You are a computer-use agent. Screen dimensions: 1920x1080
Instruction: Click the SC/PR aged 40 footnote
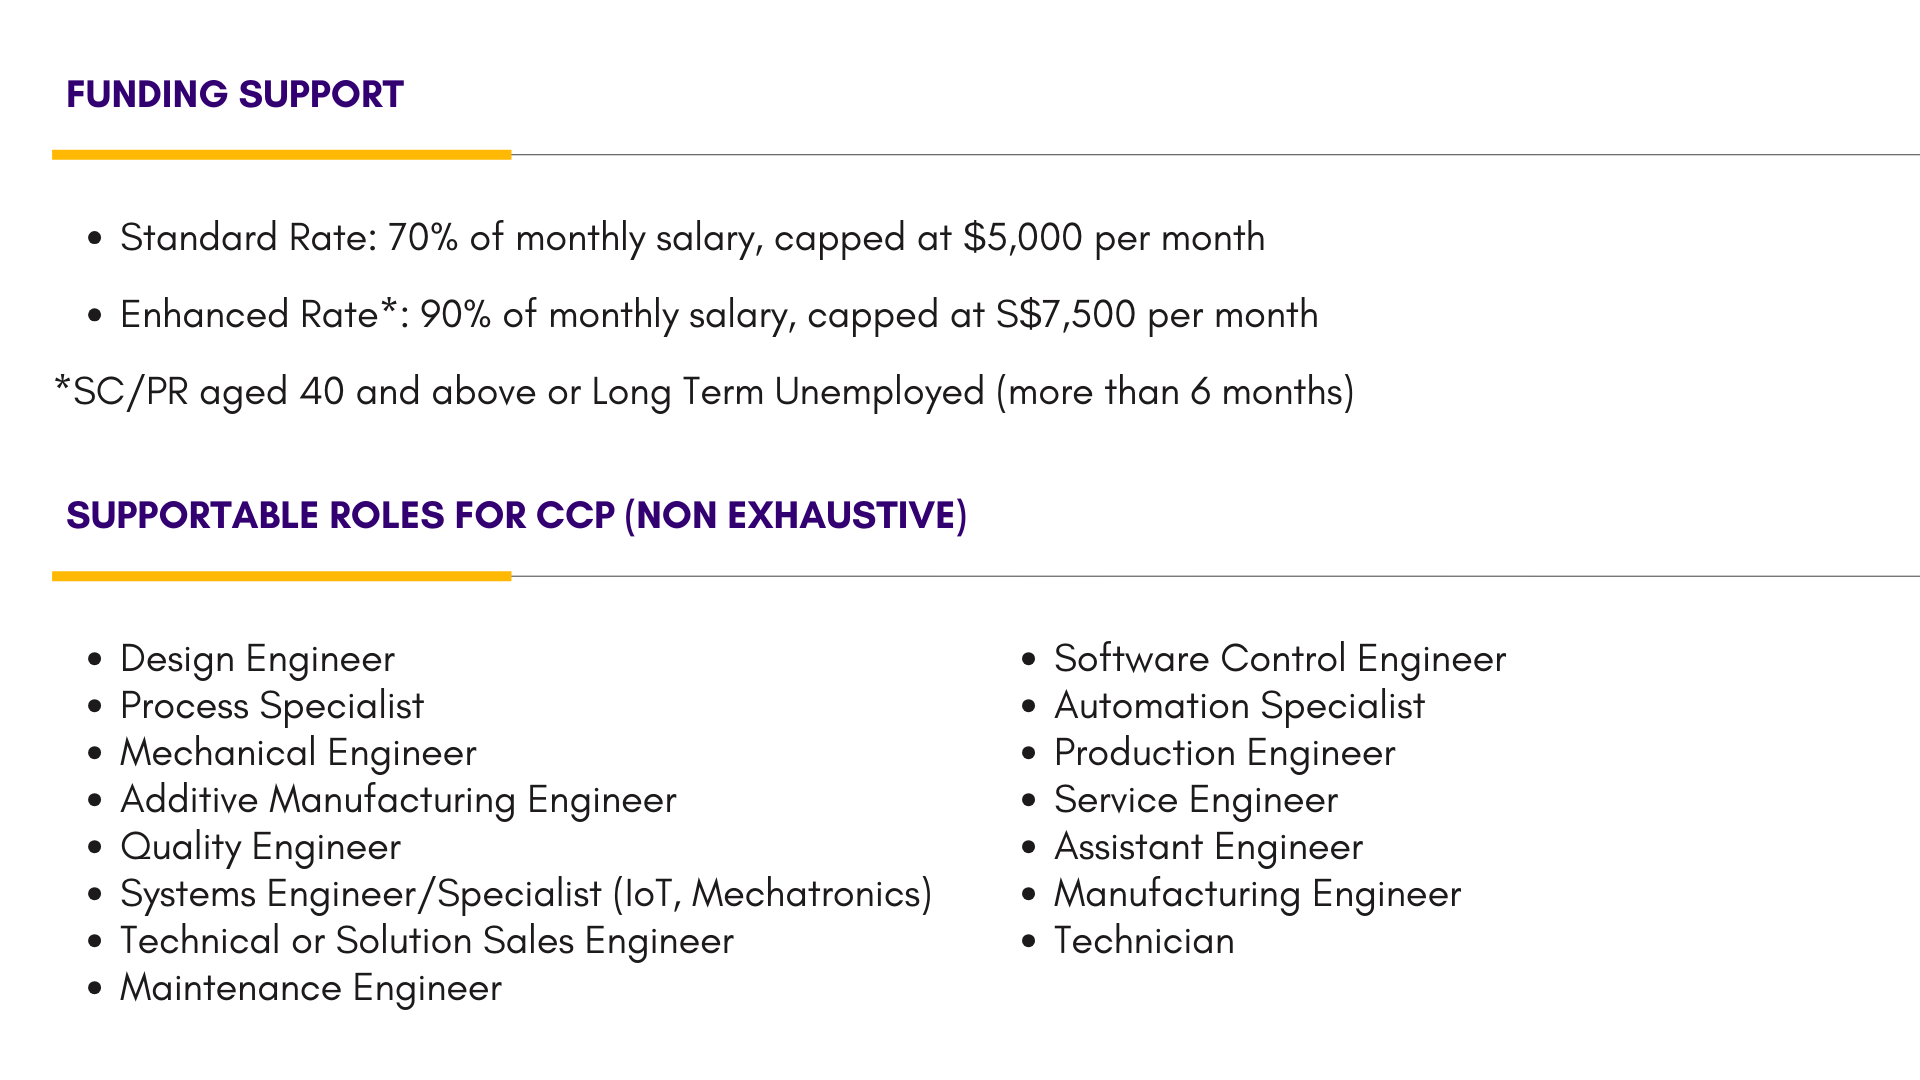(704, 392)
